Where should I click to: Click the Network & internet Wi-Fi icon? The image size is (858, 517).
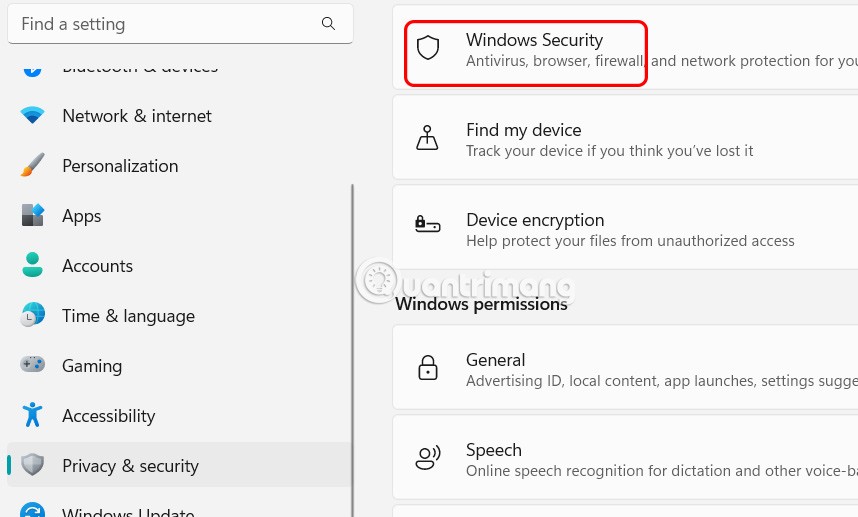pos(33,116)
